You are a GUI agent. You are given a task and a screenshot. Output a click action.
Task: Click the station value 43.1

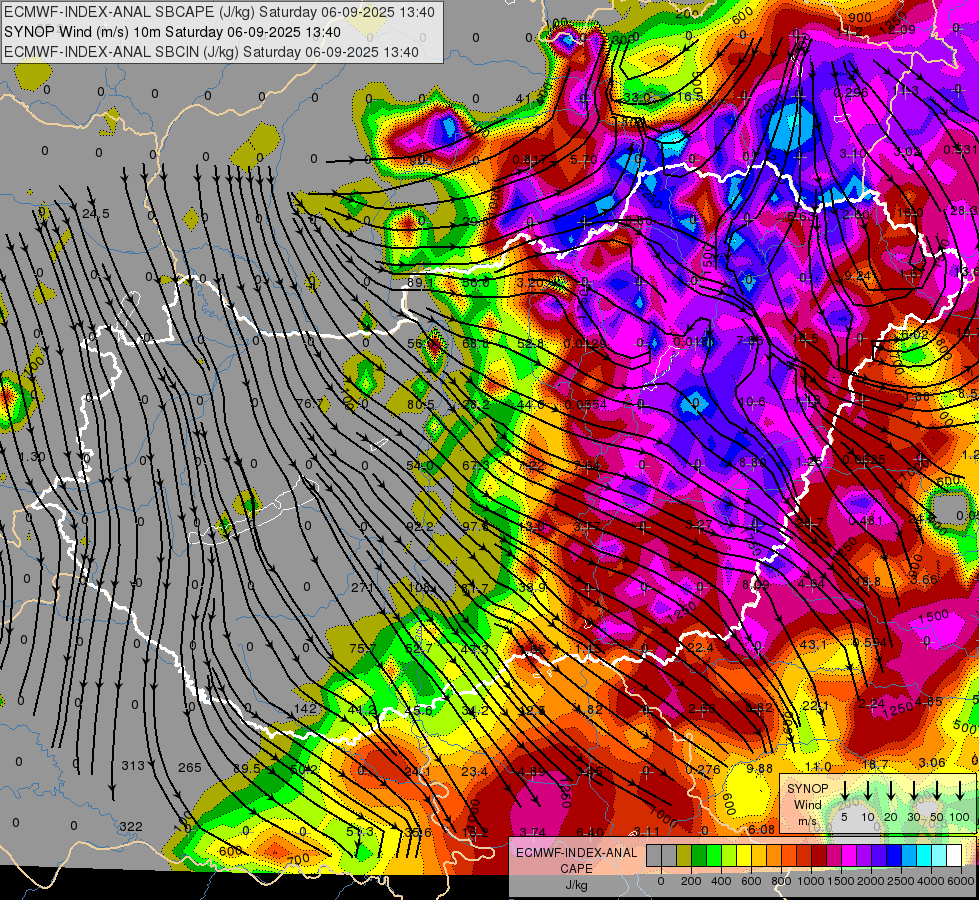click(x=814, y=645)
